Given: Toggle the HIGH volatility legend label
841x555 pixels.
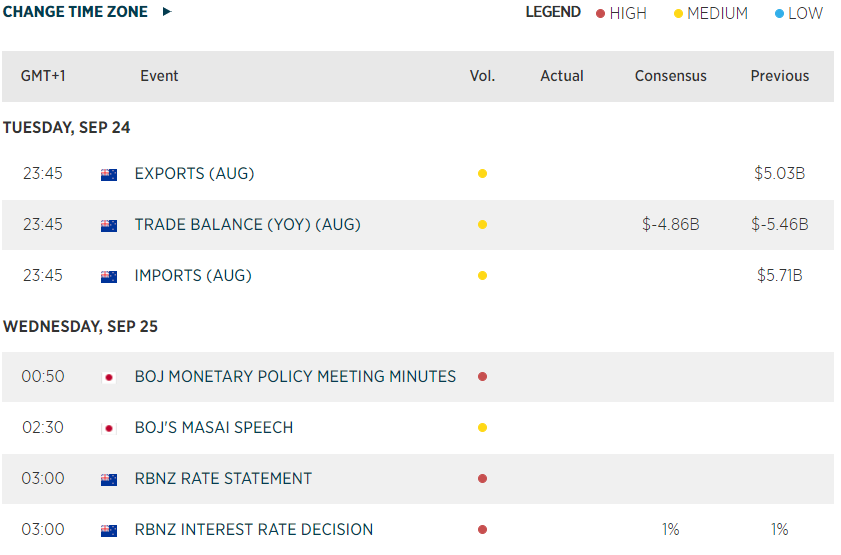Looking at the screenshot, I should (628, 13).
